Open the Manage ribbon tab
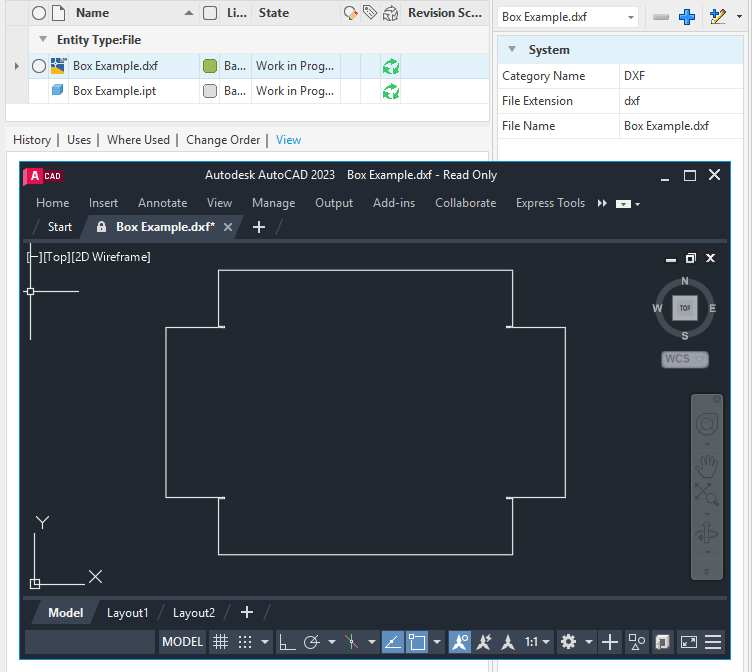The width and height of the screenshot is (752, 672). (x=273, y=203)
